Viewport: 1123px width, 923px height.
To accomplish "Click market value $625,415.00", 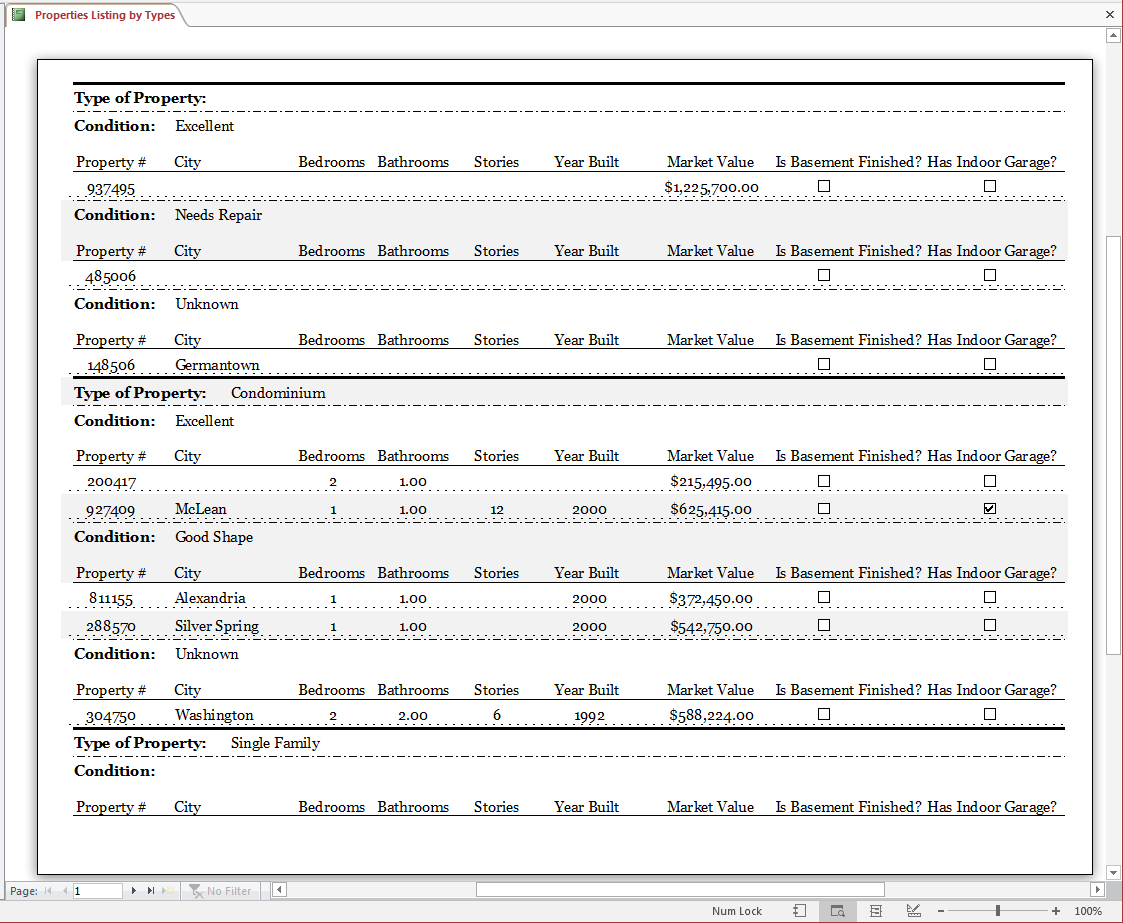I will point(711,510).
